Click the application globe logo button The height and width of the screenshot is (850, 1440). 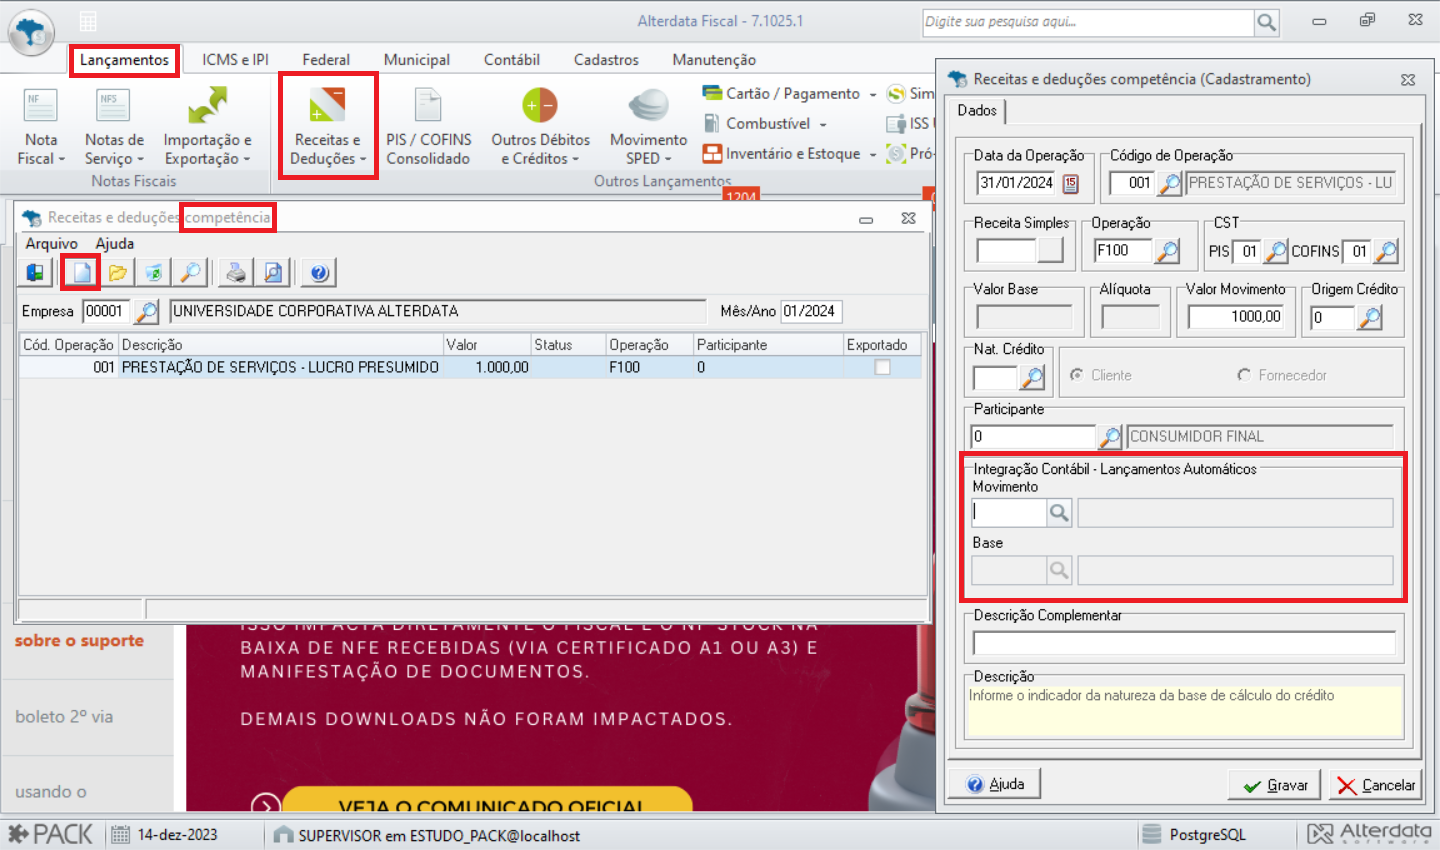[31, 32]
